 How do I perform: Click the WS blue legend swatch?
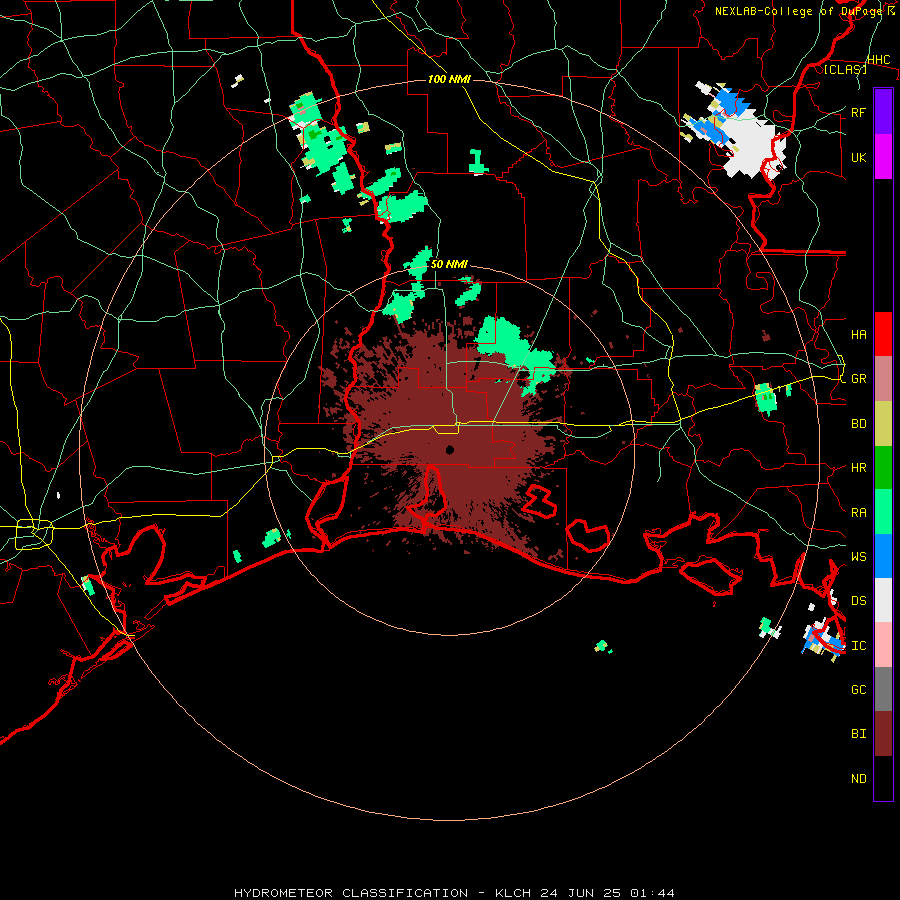tap(883, 556)
